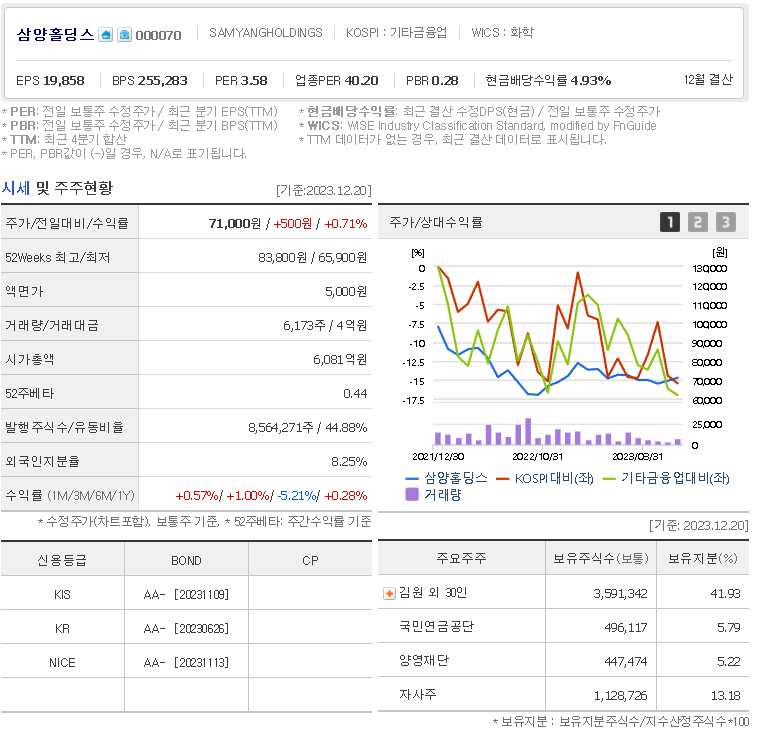Select the 국민연금공단 shareholder row
This screenshot has height=738, width=758.
coord(563,627)
